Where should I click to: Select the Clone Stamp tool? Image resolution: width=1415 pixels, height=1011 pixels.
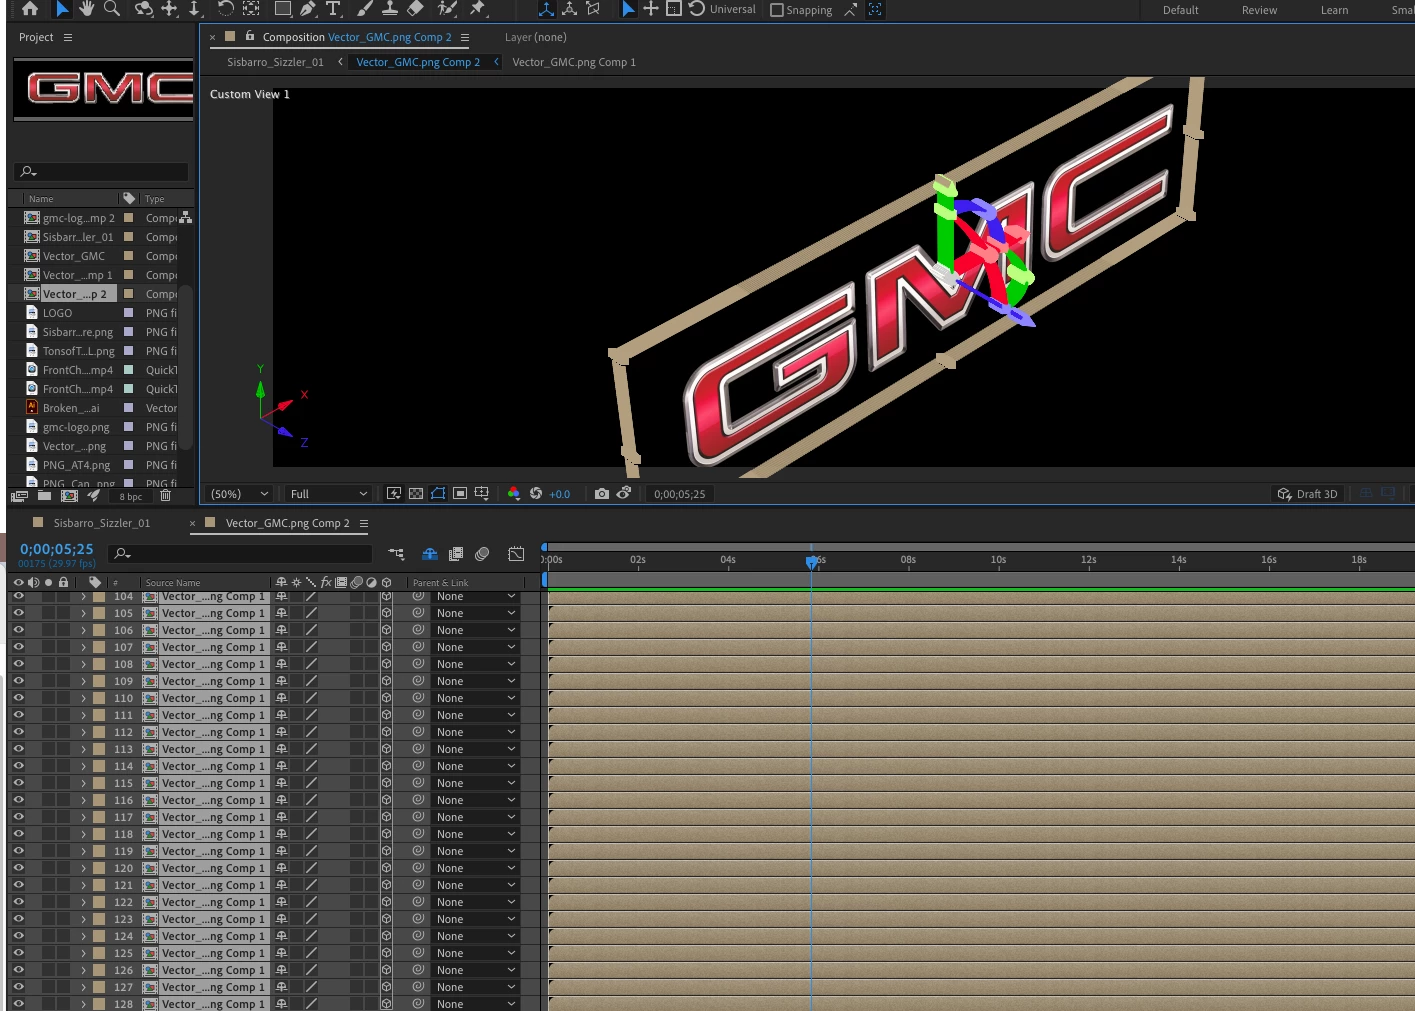coord(390,9)
